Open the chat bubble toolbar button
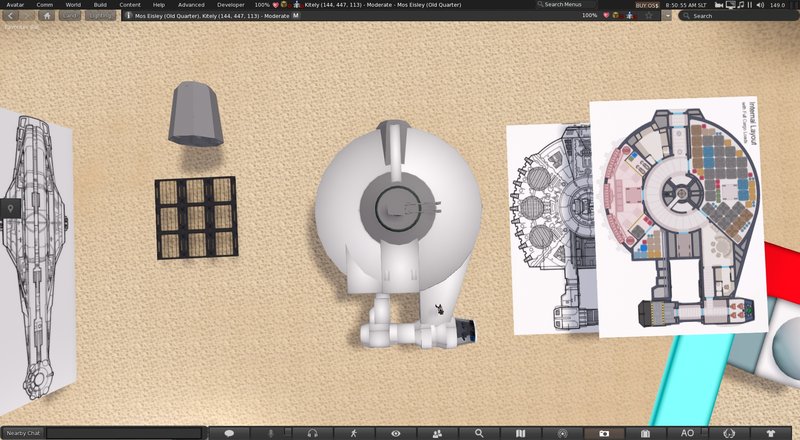This screenshot has width=800, height=440. click(229, 433)
